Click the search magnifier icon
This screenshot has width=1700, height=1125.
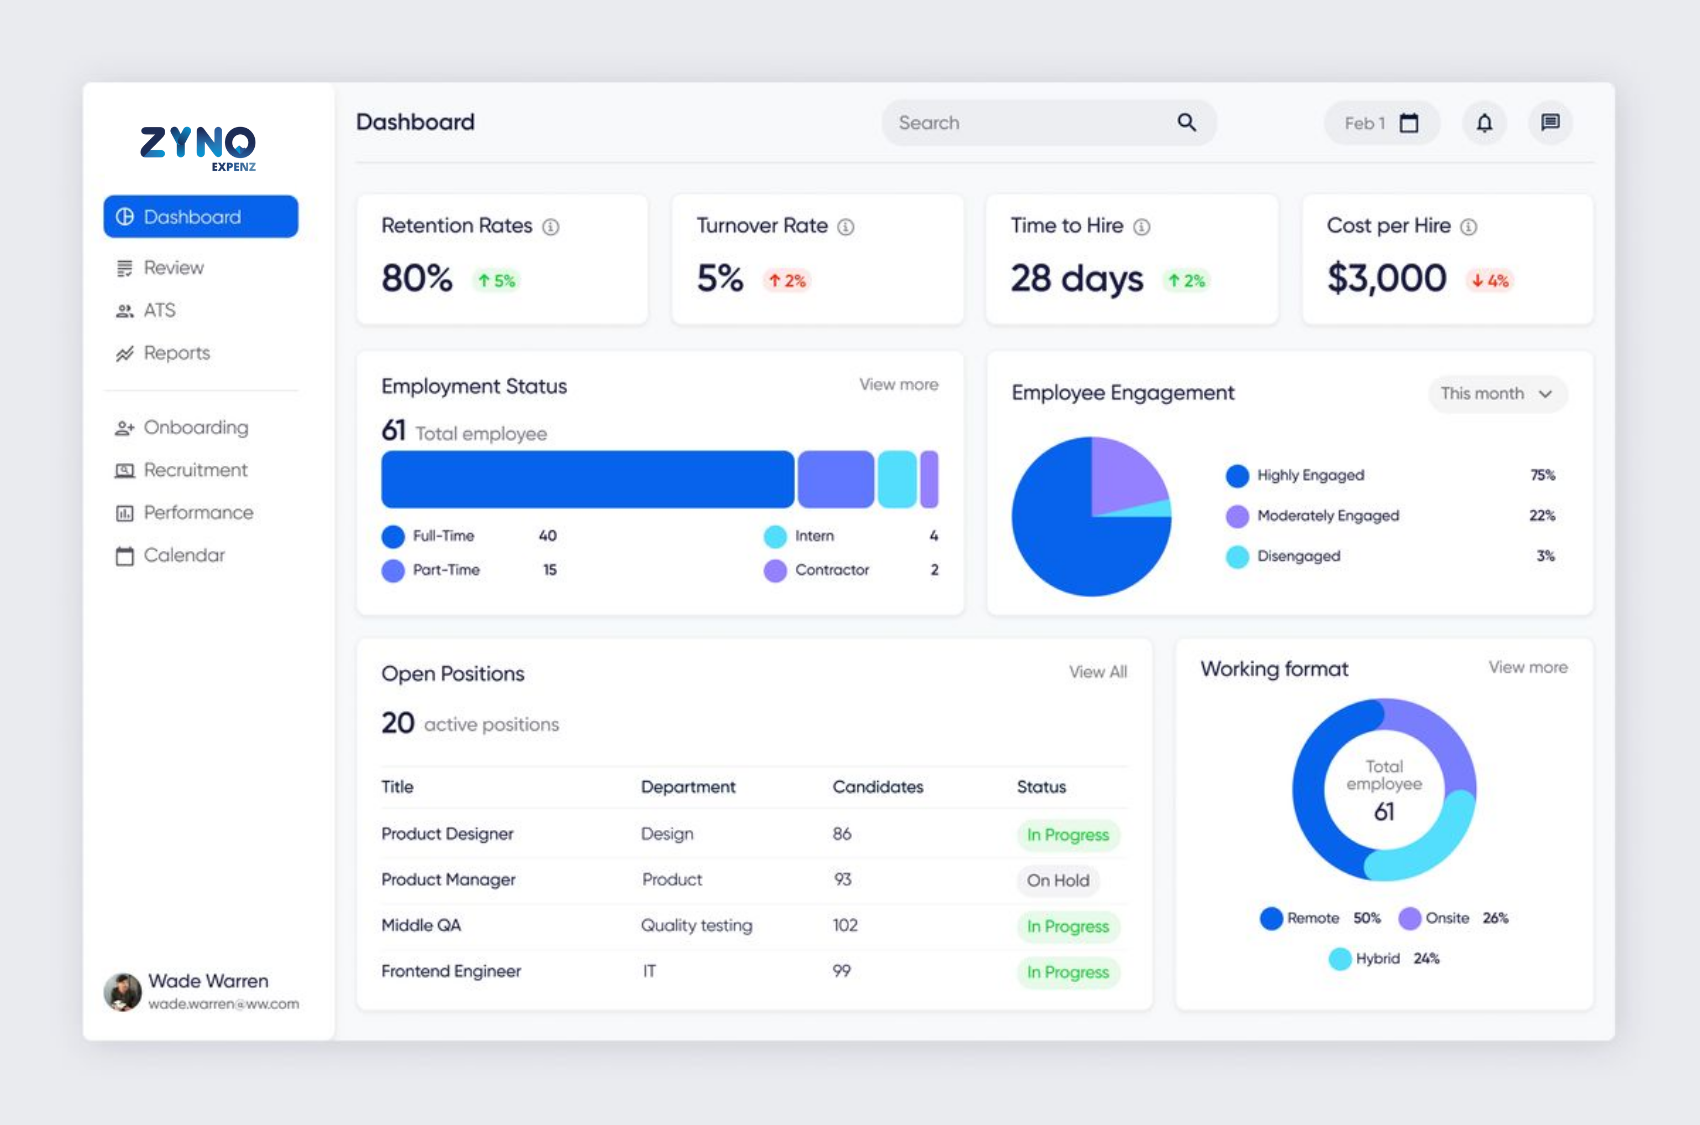point(1186,123)
